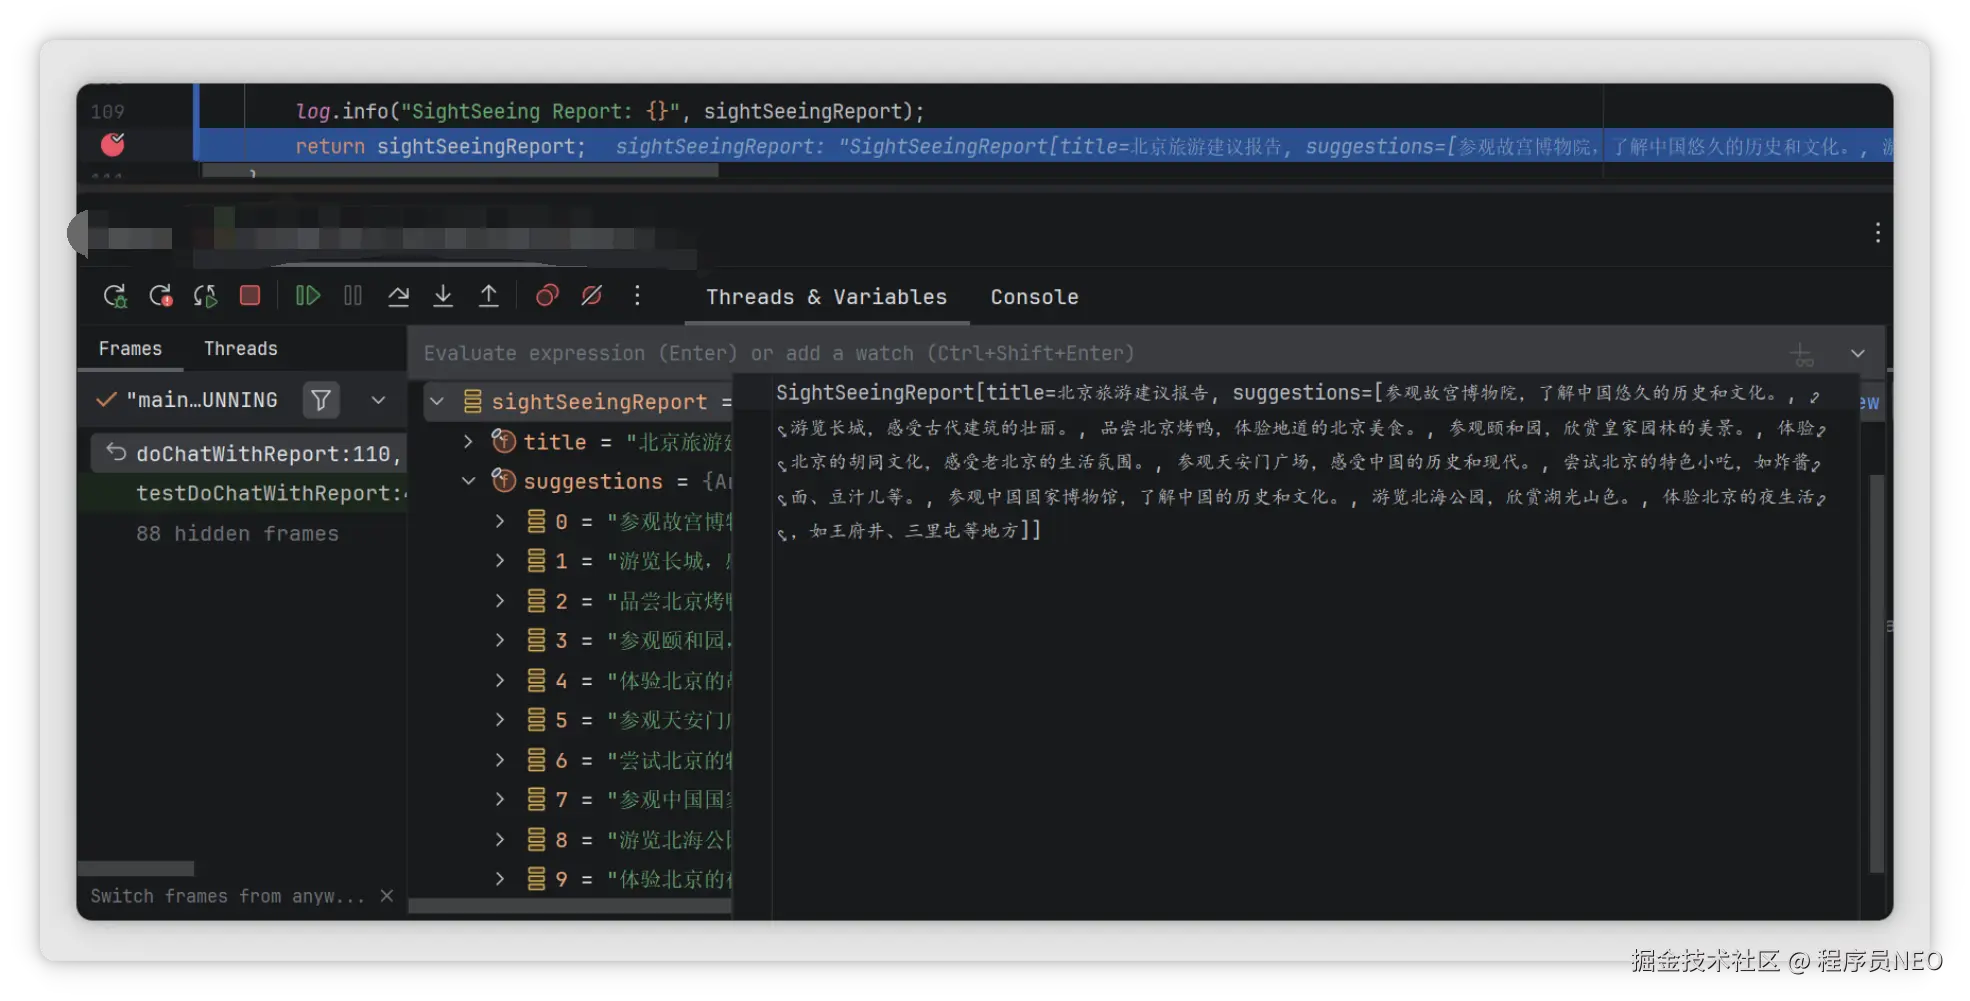Select the suggestions variable row text

pyautogui.click(x=627, y=482)
